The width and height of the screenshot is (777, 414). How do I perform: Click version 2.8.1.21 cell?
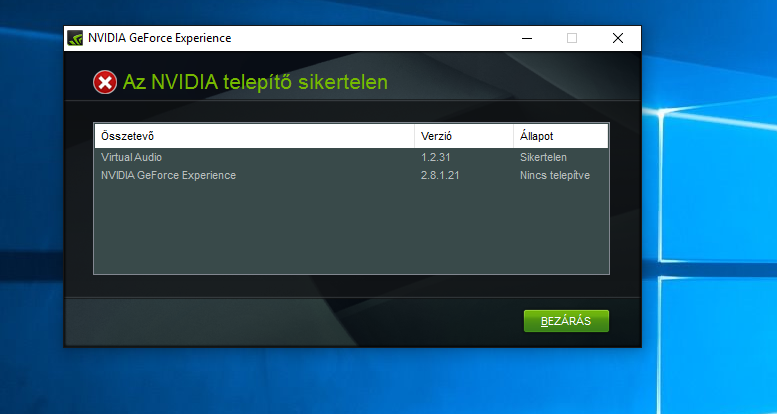click(440, 176)
